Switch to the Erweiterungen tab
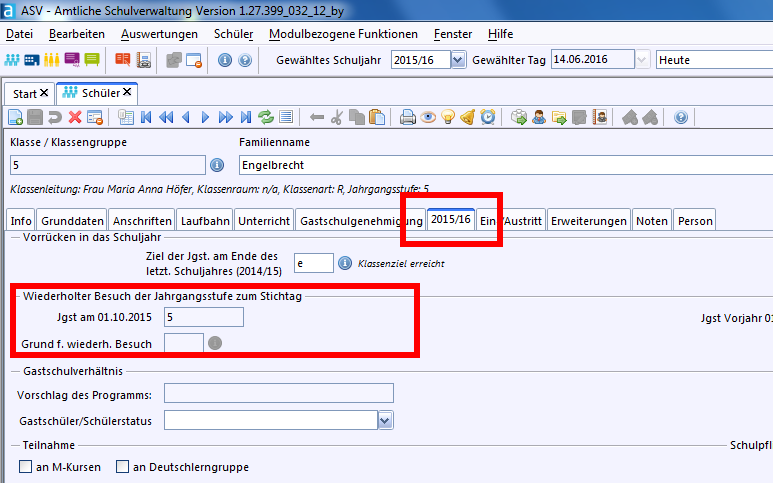 (x=589, y=221)
